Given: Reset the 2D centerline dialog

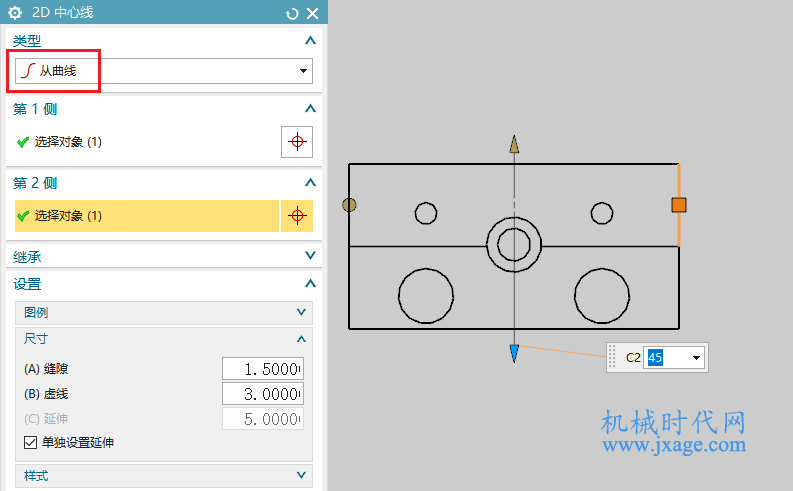Looking at the screenshot, I should tap(292, 14).
